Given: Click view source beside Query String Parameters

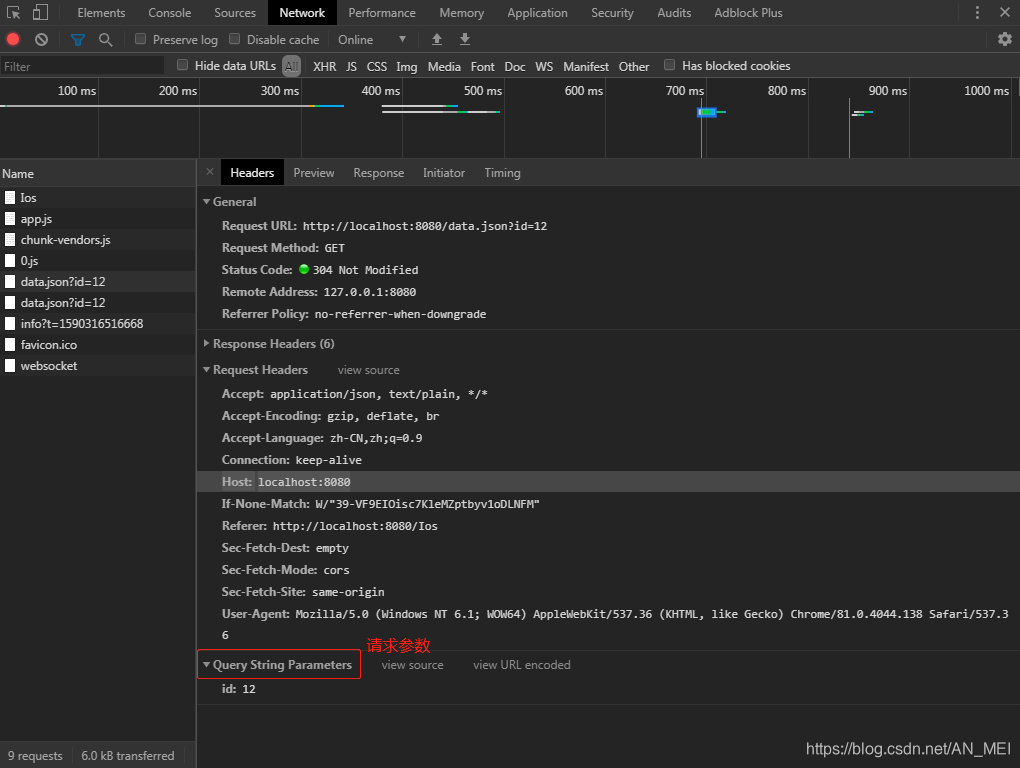Looking at the screenshot, I should point(412,665).
